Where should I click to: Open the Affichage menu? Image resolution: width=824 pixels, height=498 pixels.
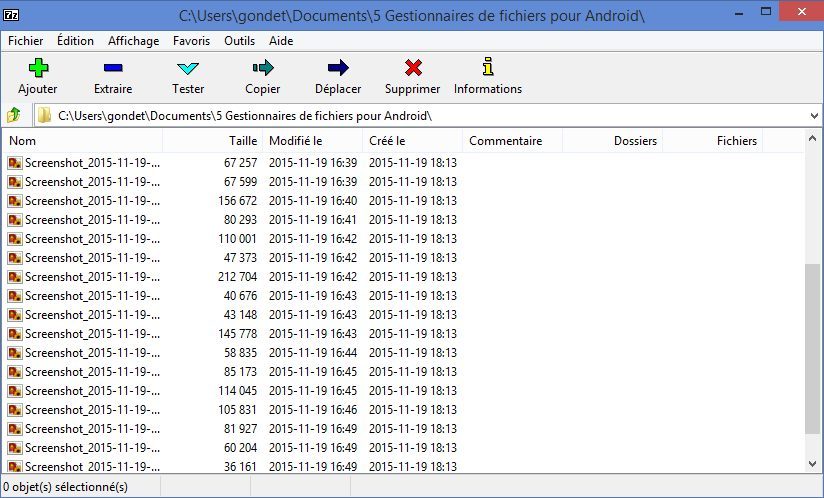[x=133, y=41]
